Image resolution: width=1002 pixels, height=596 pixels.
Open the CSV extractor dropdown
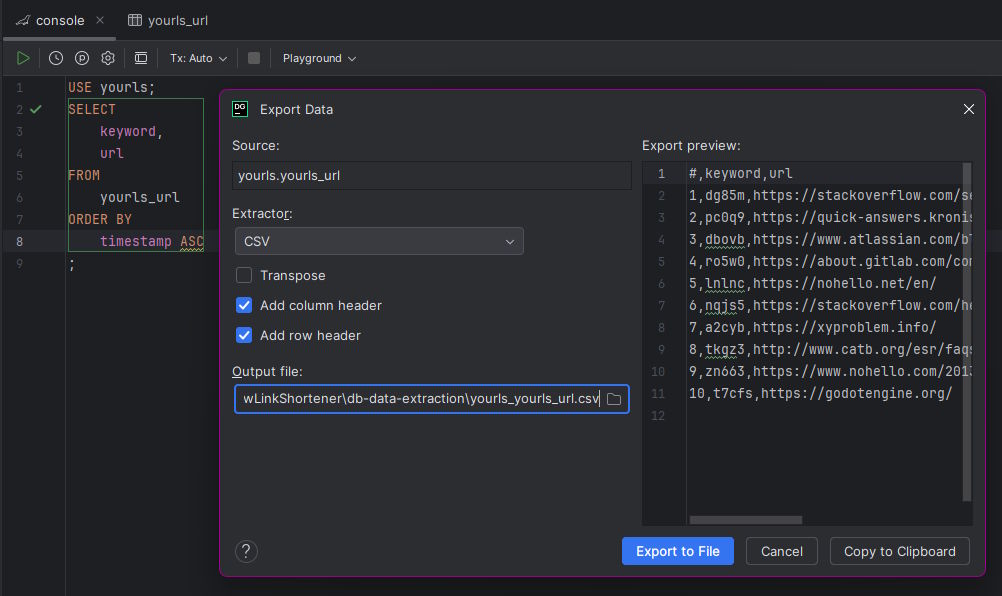(378, 241)
